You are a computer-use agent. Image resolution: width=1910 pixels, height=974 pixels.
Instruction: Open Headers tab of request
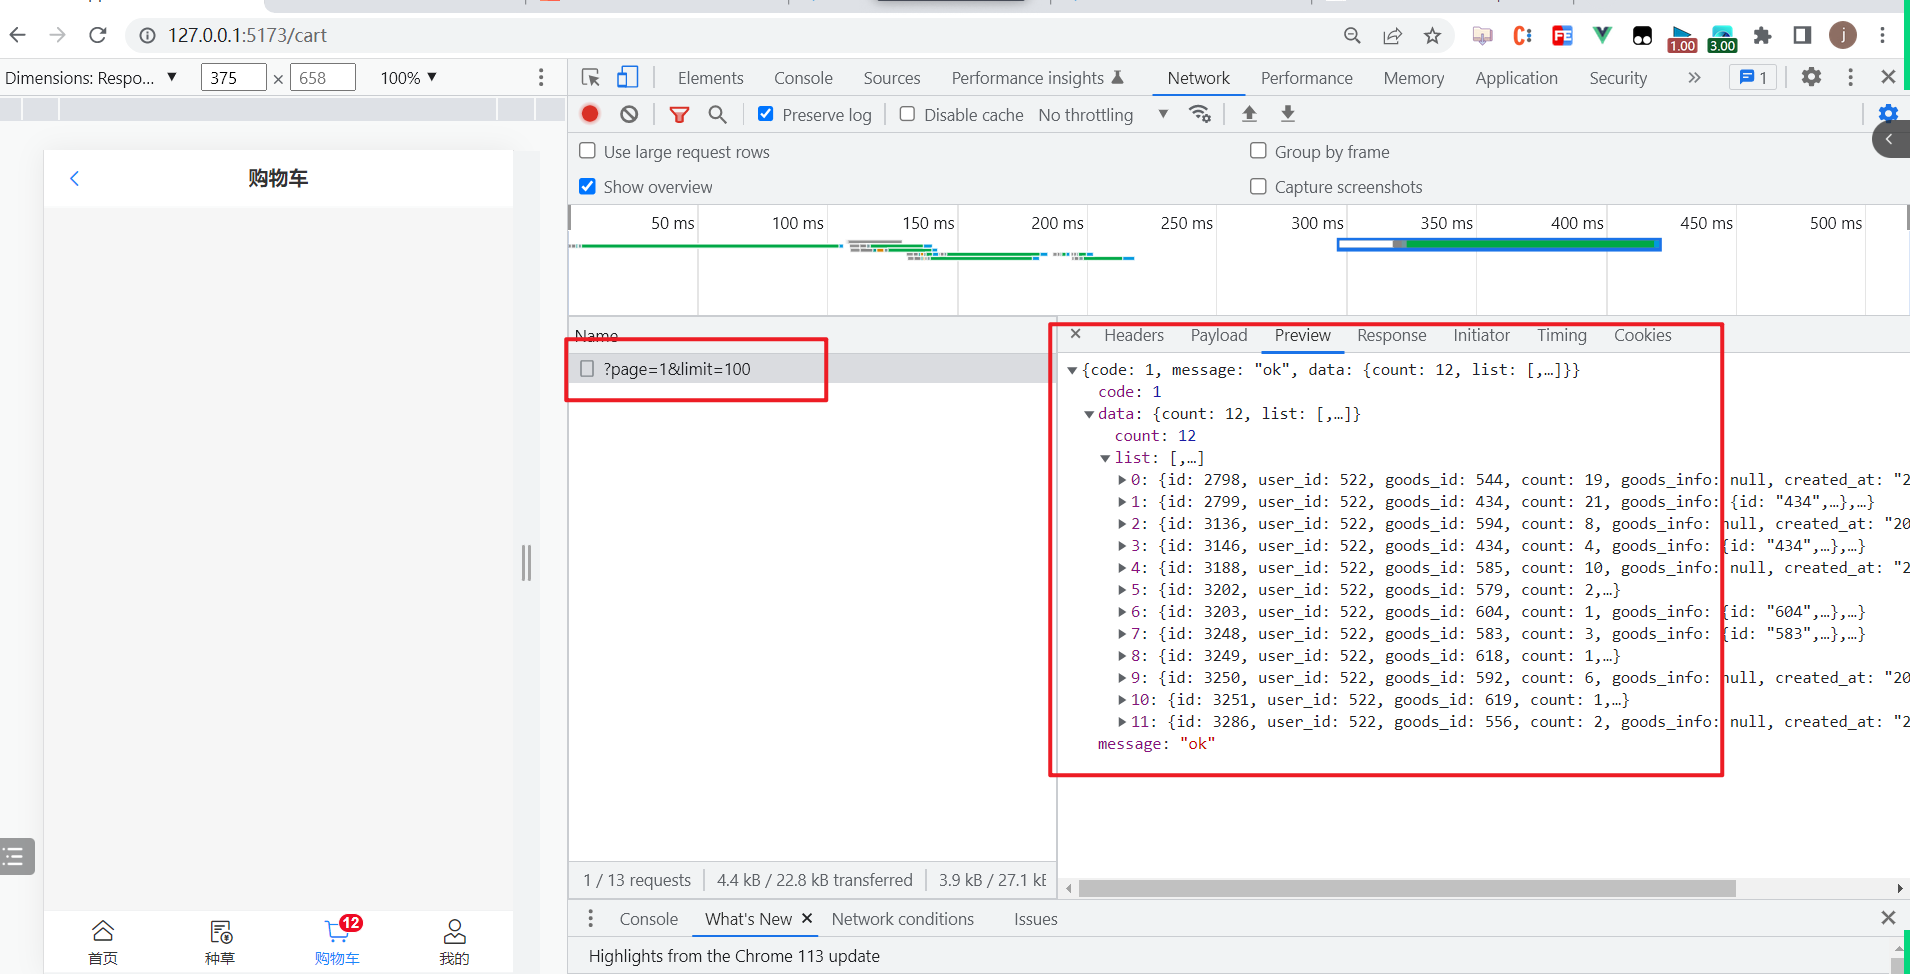(1134, 335)
